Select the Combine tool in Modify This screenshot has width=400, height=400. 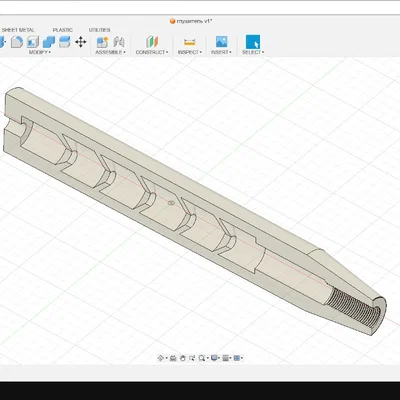(49, 42)
